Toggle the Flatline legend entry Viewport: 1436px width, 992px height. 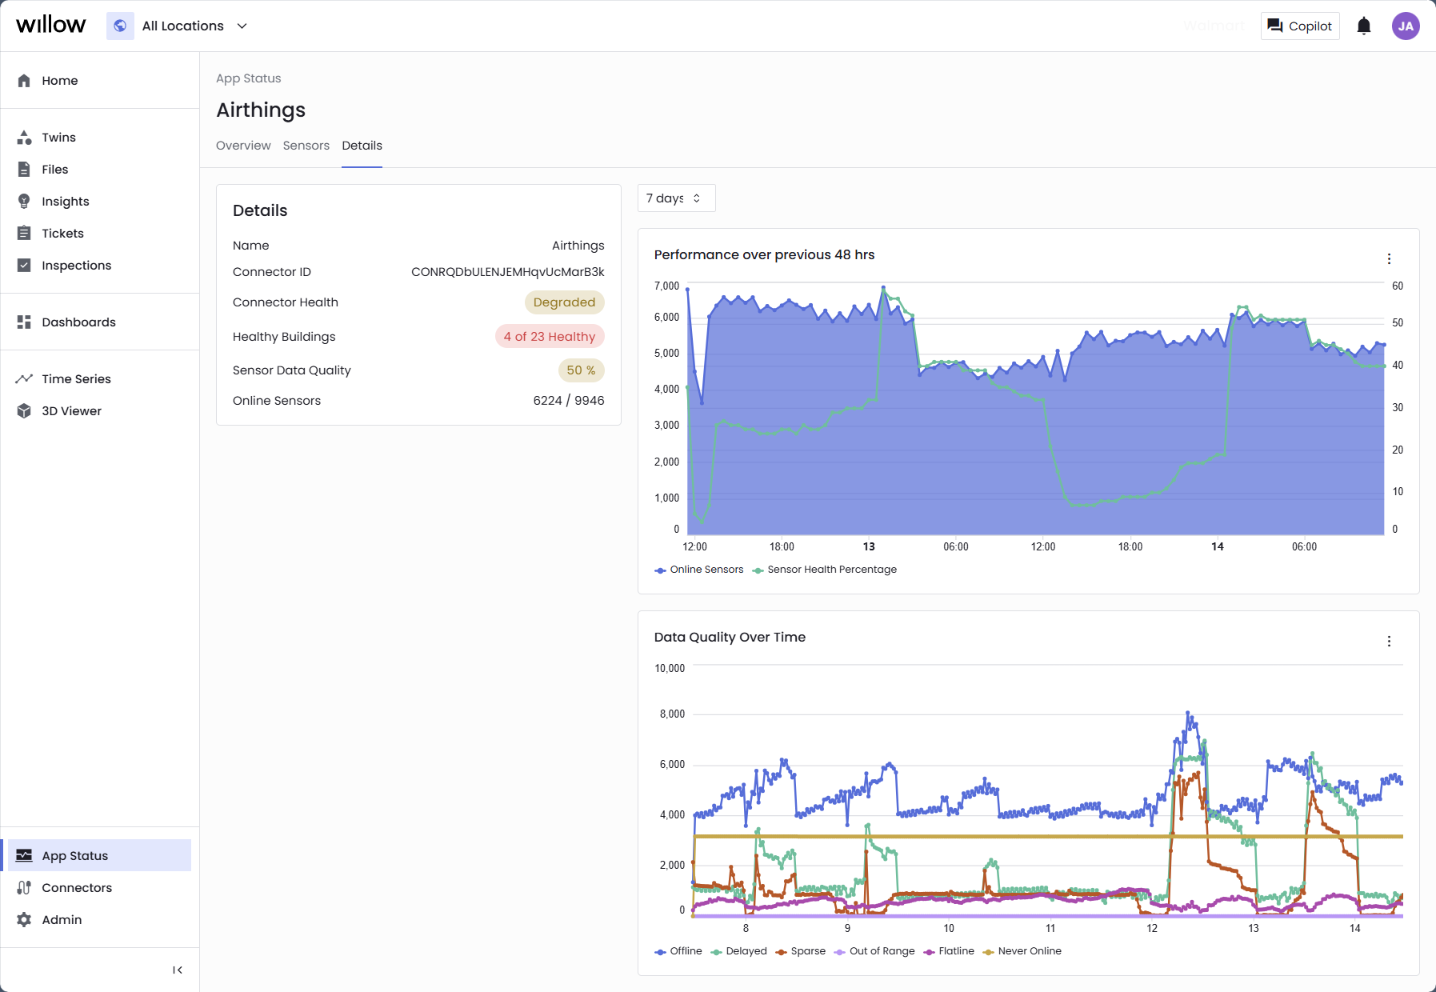click(948, 951)
